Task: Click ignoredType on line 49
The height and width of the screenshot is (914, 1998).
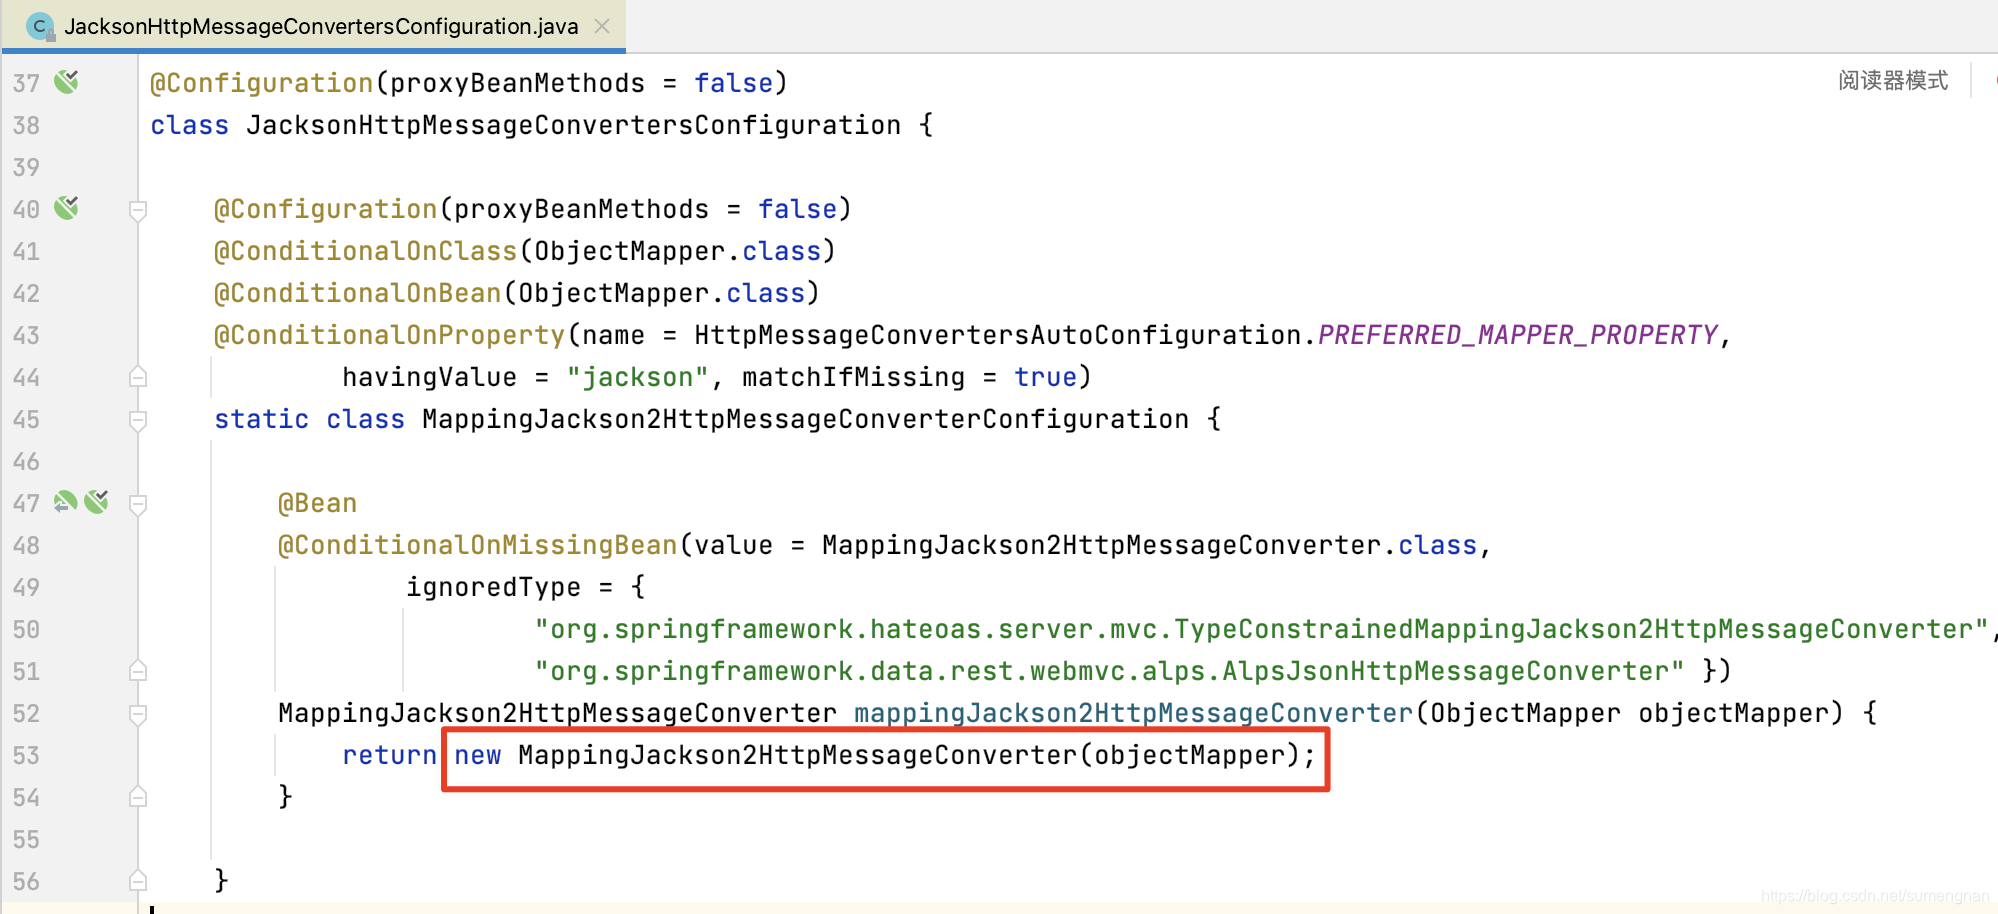Action: click(494, 587)
